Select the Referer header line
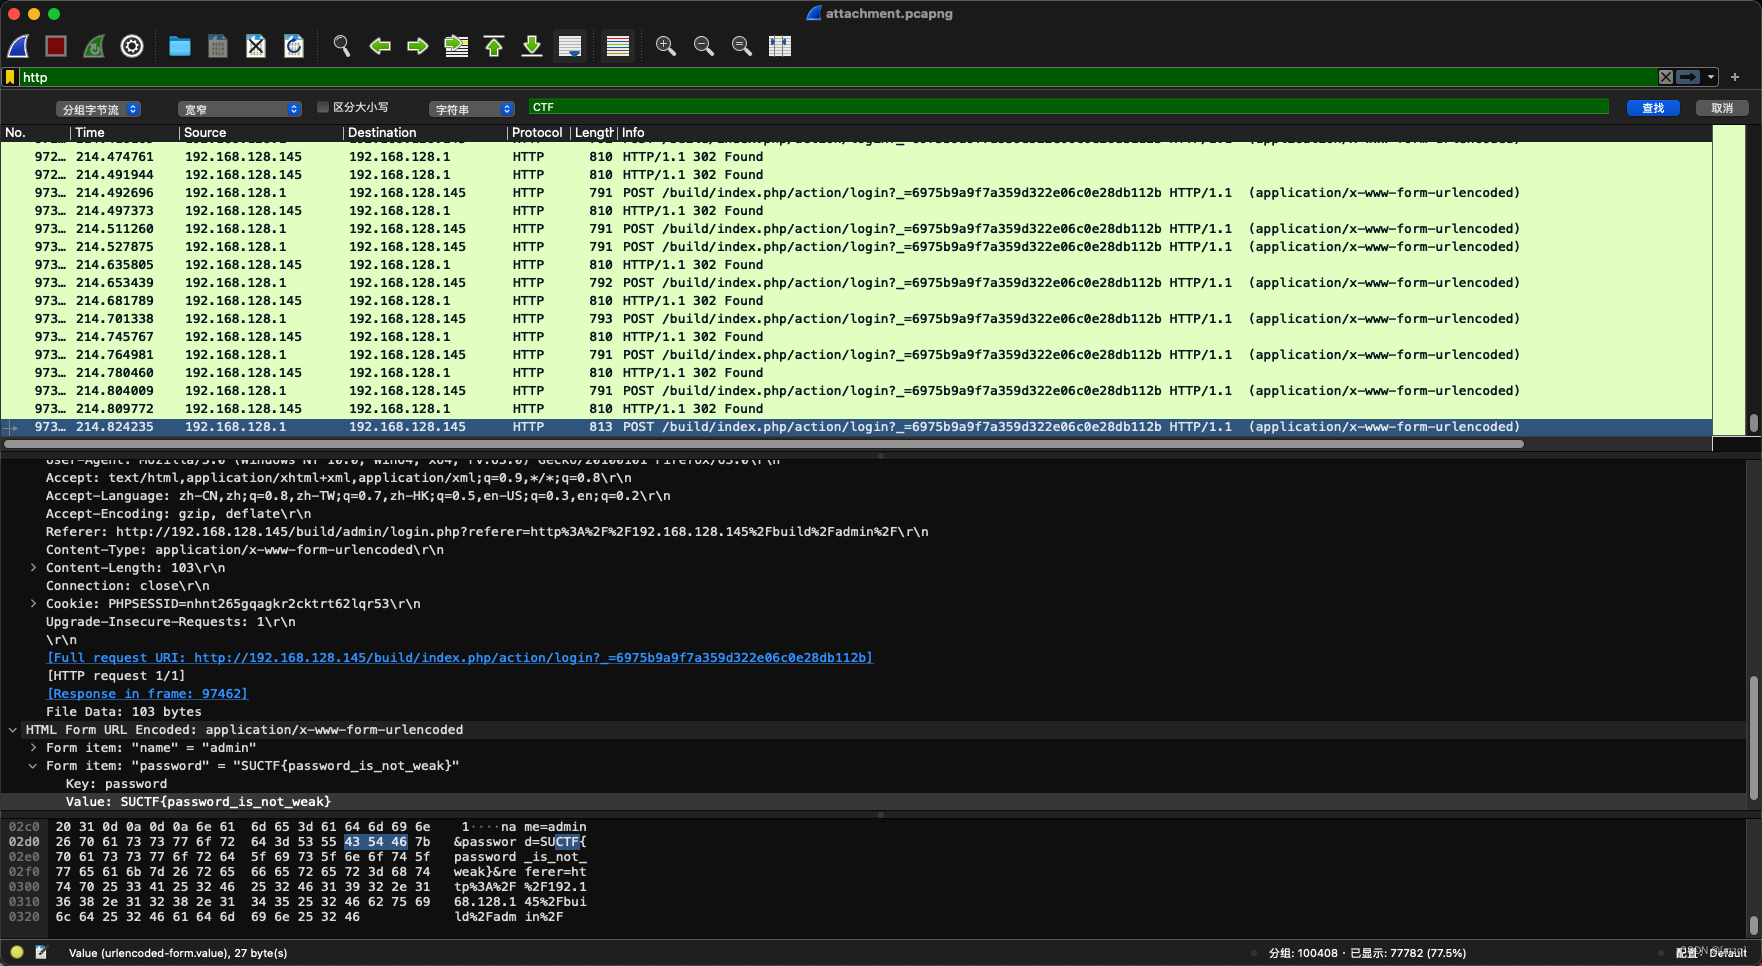The width and height of the screenshot is (1762, 966). click(x=487, y=532)
